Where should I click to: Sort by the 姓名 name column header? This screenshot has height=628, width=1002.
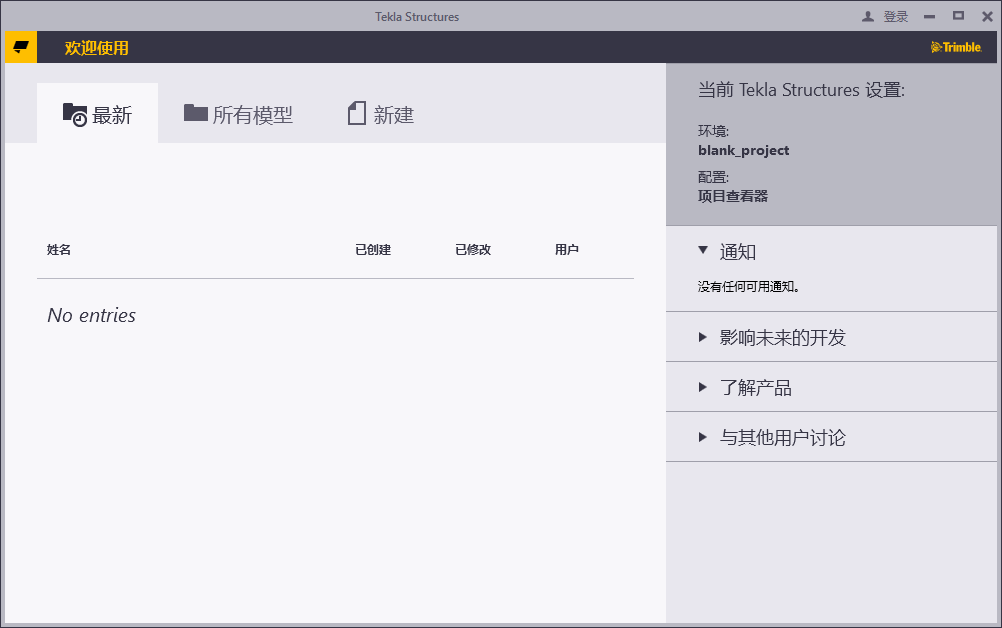59,250
